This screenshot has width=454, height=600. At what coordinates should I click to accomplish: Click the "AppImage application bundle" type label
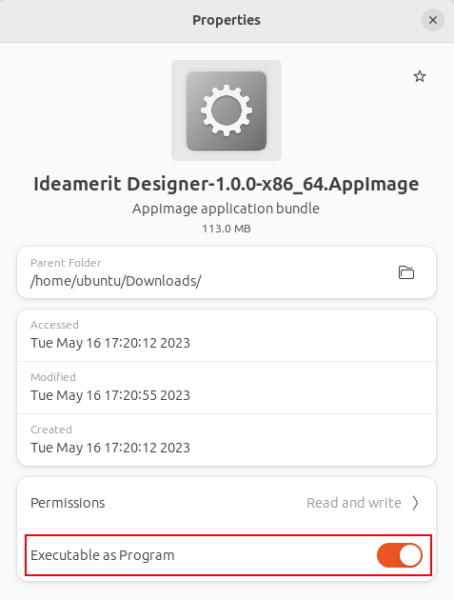pyautogui.click(x=226, y=209)
